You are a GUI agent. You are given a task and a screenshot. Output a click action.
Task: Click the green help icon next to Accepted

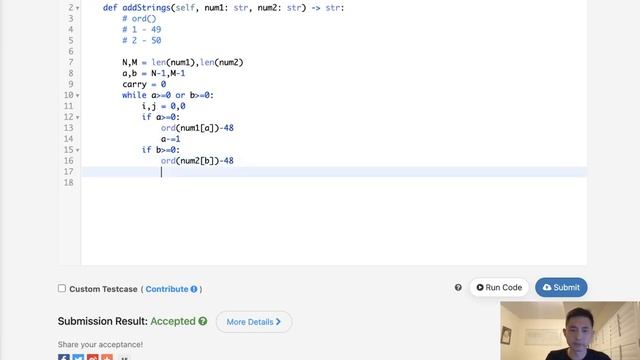pyautogui.click(x=203, y=321)
